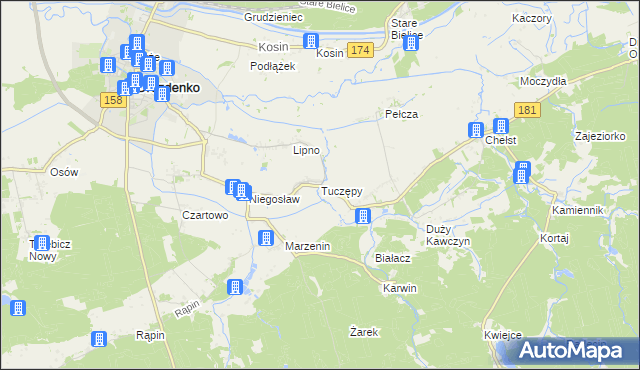
Task: Click the Osów village label
Action: point(64,172)
